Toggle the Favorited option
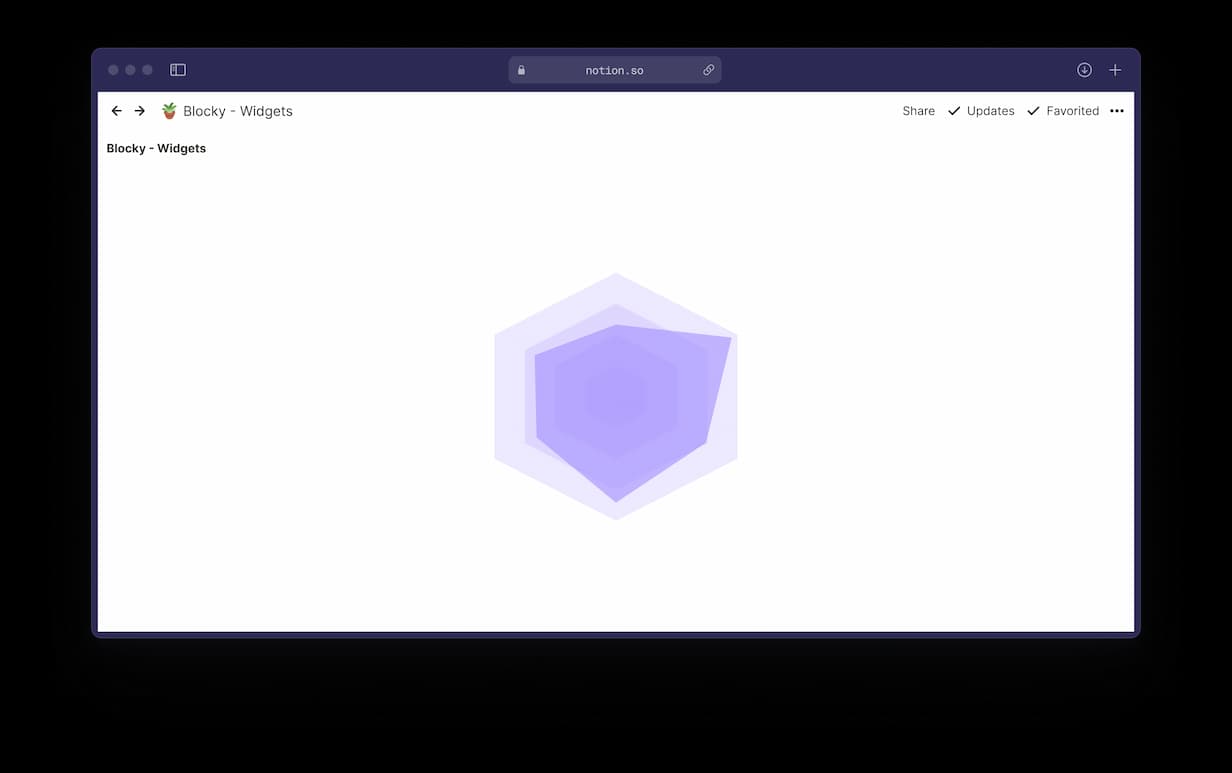 coord(1063,111)
